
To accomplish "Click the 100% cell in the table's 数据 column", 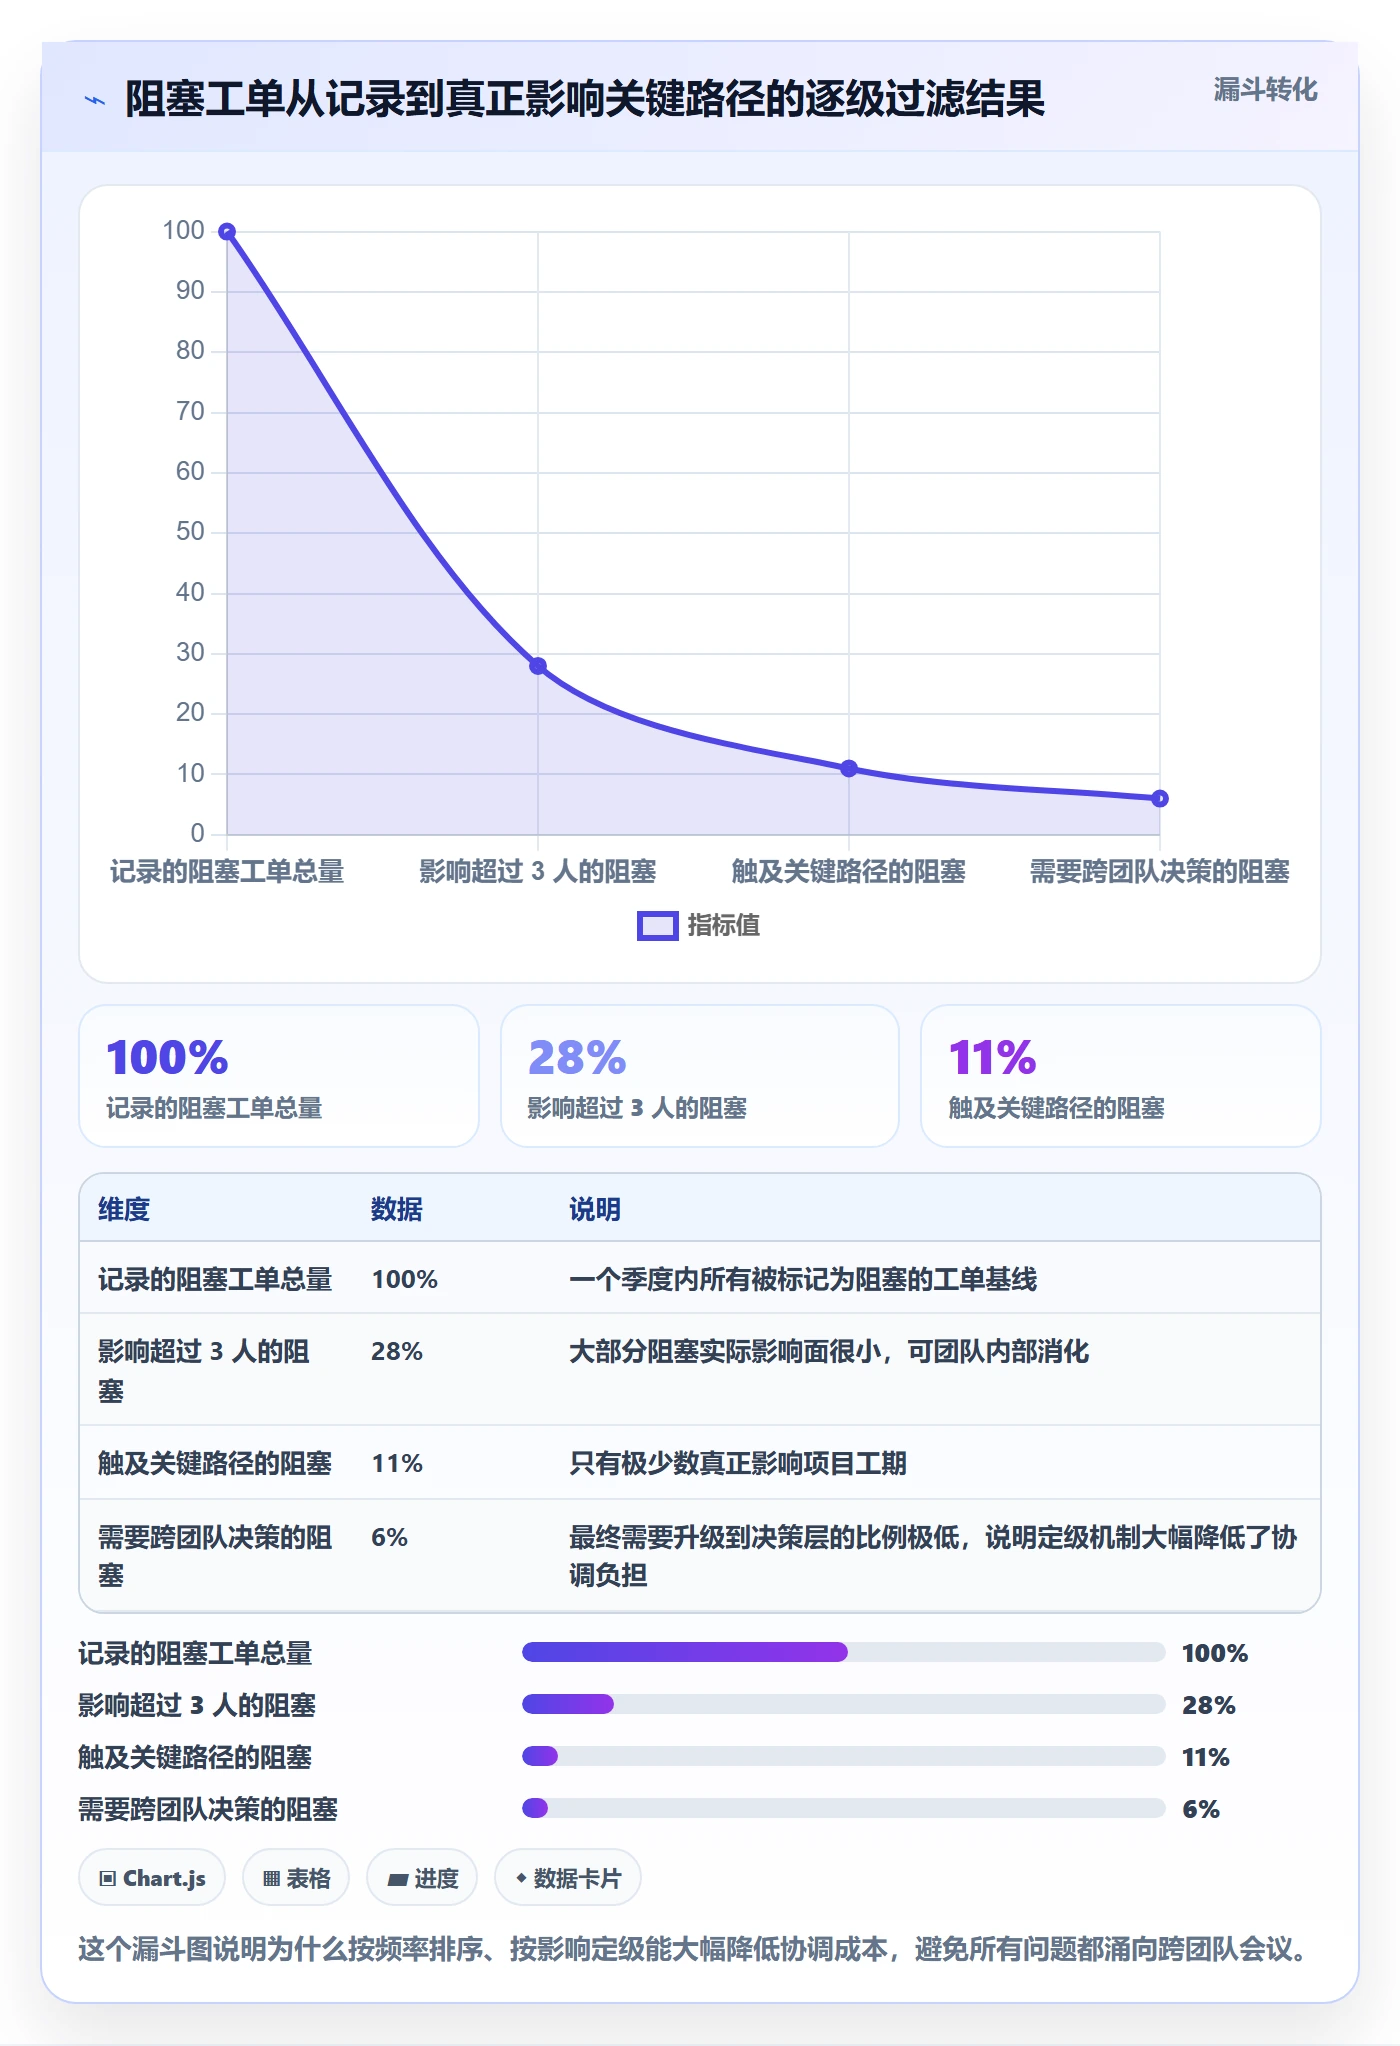I will point(405,1279).
